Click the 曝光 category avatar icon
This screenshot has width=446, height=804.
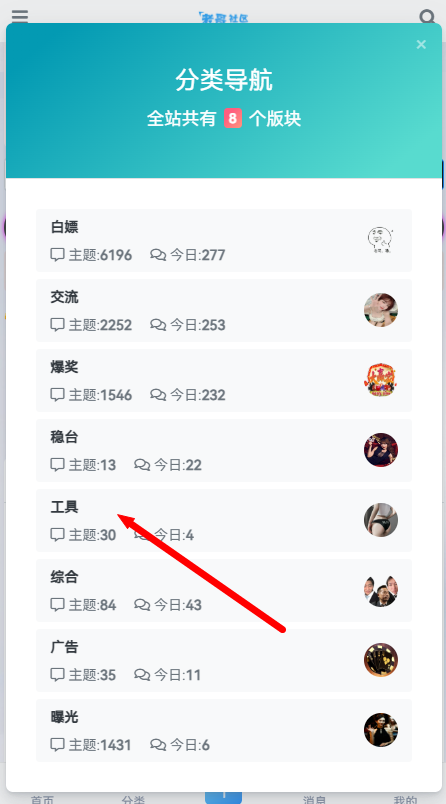click(381, 730)
